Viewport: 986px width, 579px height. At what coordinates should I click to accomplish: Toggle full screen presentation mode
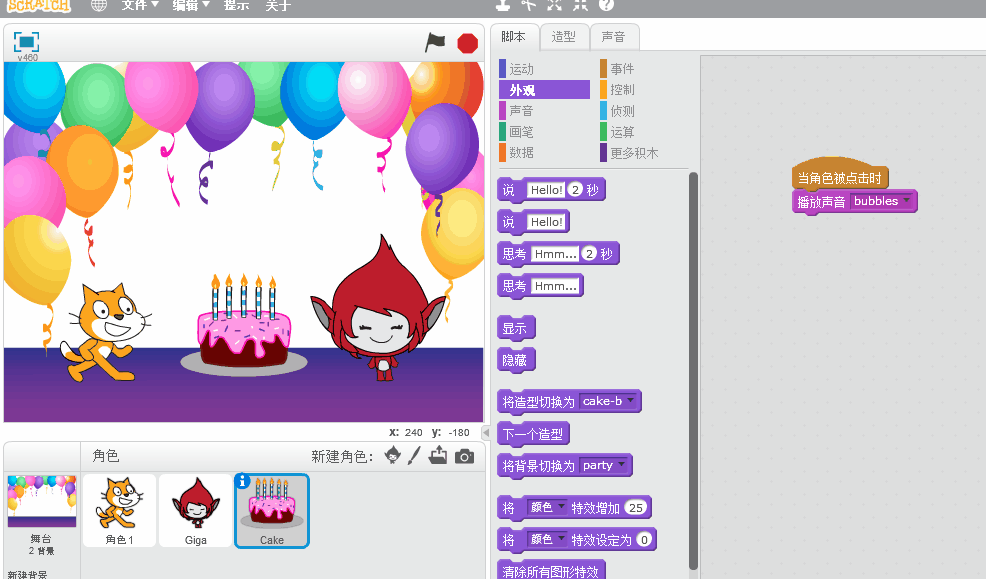(x=26, y=42)
